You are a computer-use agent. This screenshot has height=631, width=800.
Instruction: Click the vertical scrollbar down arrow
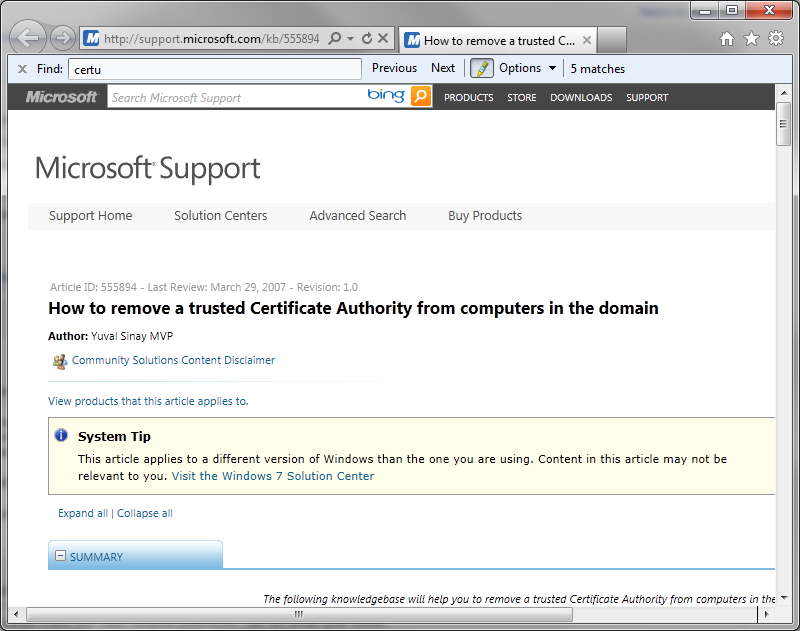783,598
